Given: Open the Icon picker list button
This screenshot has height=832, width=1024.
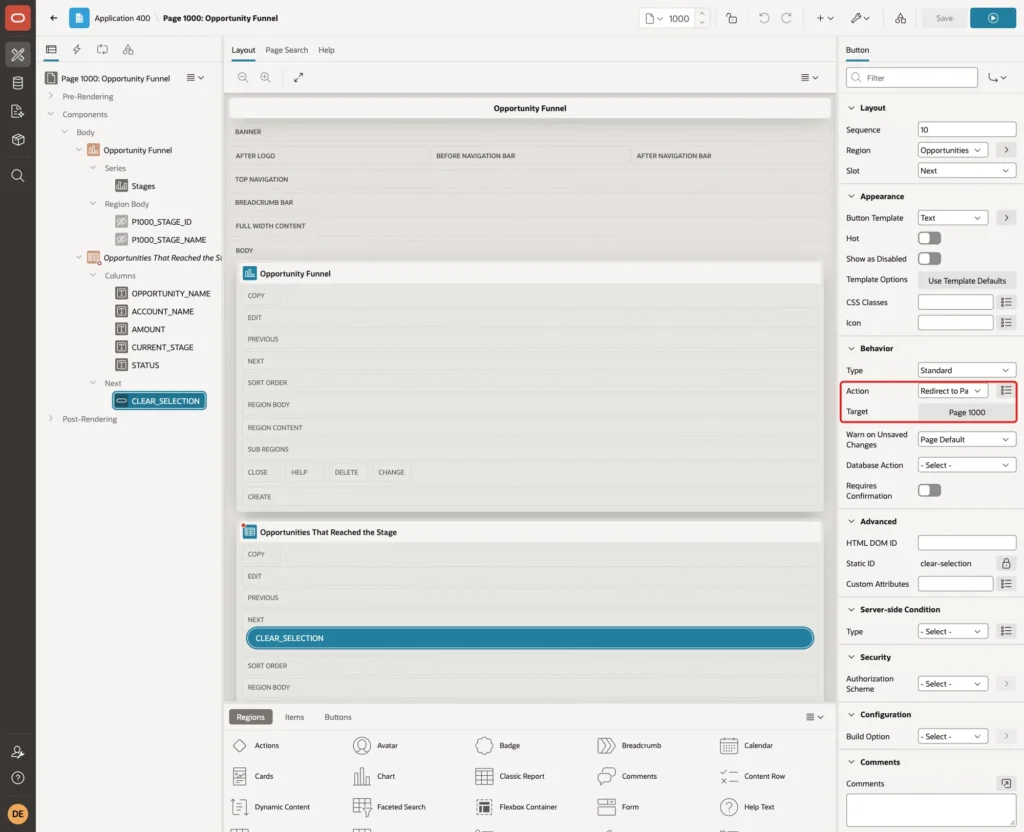Looking at the screenshot, I should [x=1006, y=323].
